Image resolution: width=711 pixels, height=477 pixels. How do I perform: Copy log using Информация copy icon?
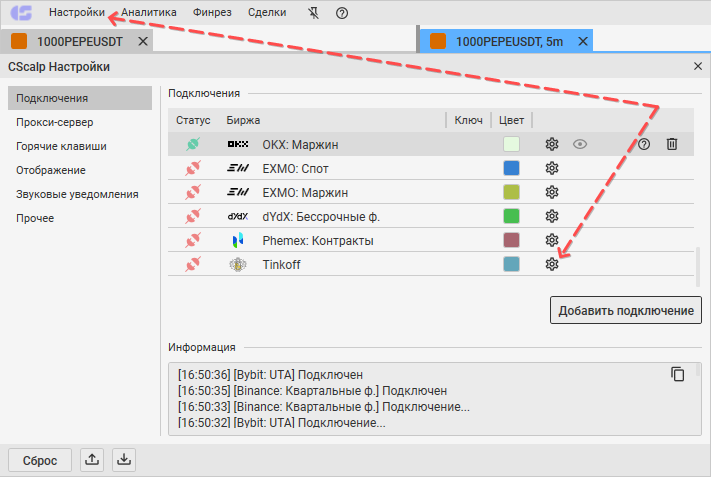click(677, 374)
